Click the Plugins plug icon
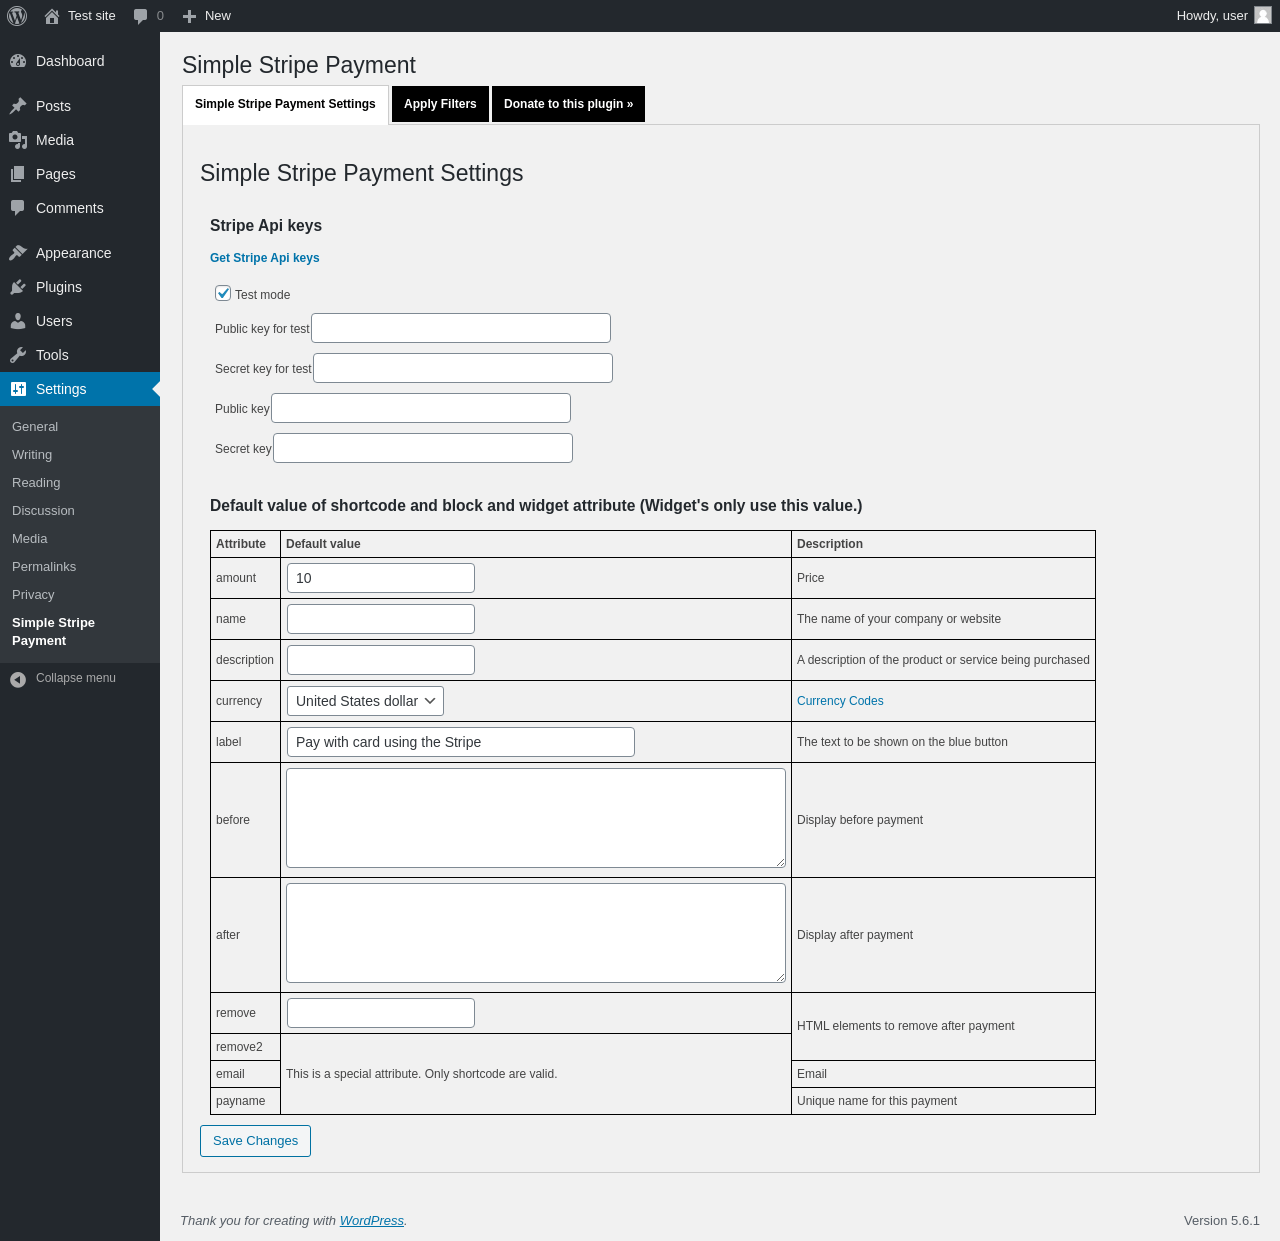This screenshot has height=1241, width=1280. (x=18, y=287)
